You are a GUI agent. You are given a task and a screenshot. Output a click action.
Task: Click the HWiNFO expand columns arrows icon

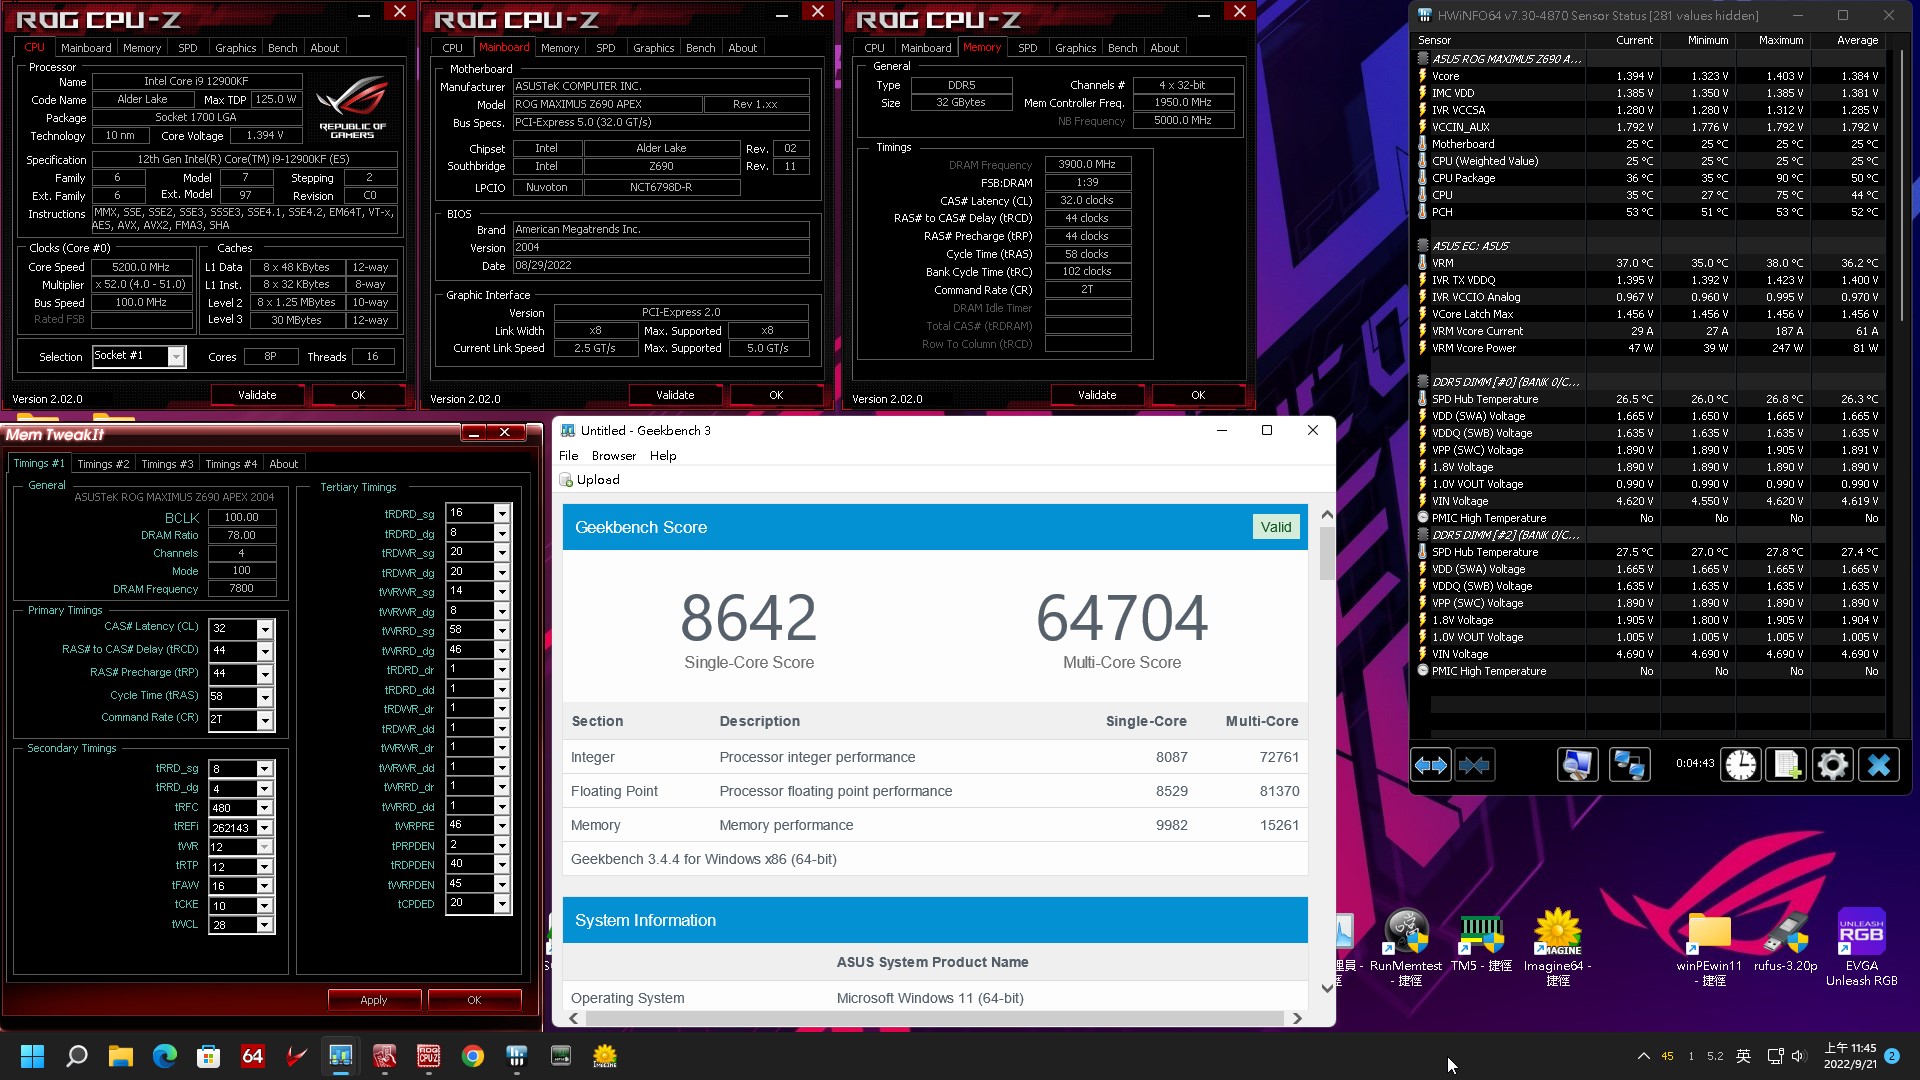[1430, 766]
